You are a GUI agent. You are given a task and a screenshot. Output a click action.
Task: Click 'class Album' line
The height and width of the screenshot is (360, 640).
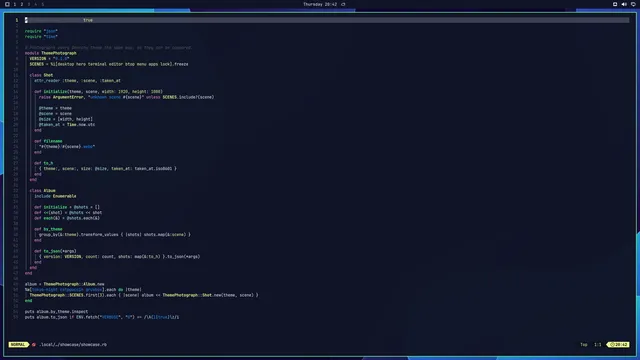(x=42, y=191)
